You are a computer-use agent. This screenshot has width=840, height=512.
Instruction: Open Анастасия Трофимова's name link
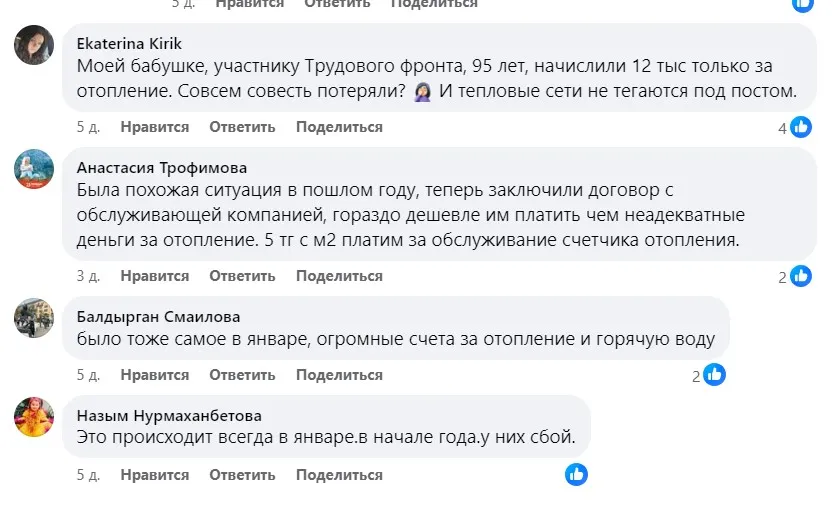161,167
